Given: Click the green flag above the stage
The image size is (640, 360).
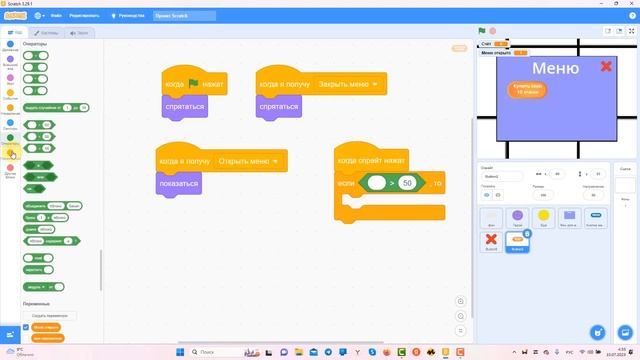Looking at the screenshot, I should 482,31.
